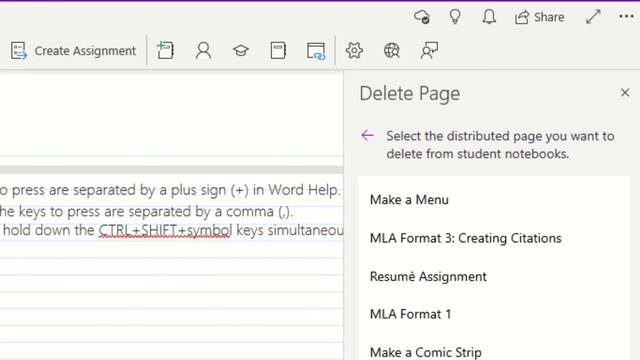This screenshot has height=360, width=640.
Task: Click the cloud sync status icon
Action: point(422,17)
